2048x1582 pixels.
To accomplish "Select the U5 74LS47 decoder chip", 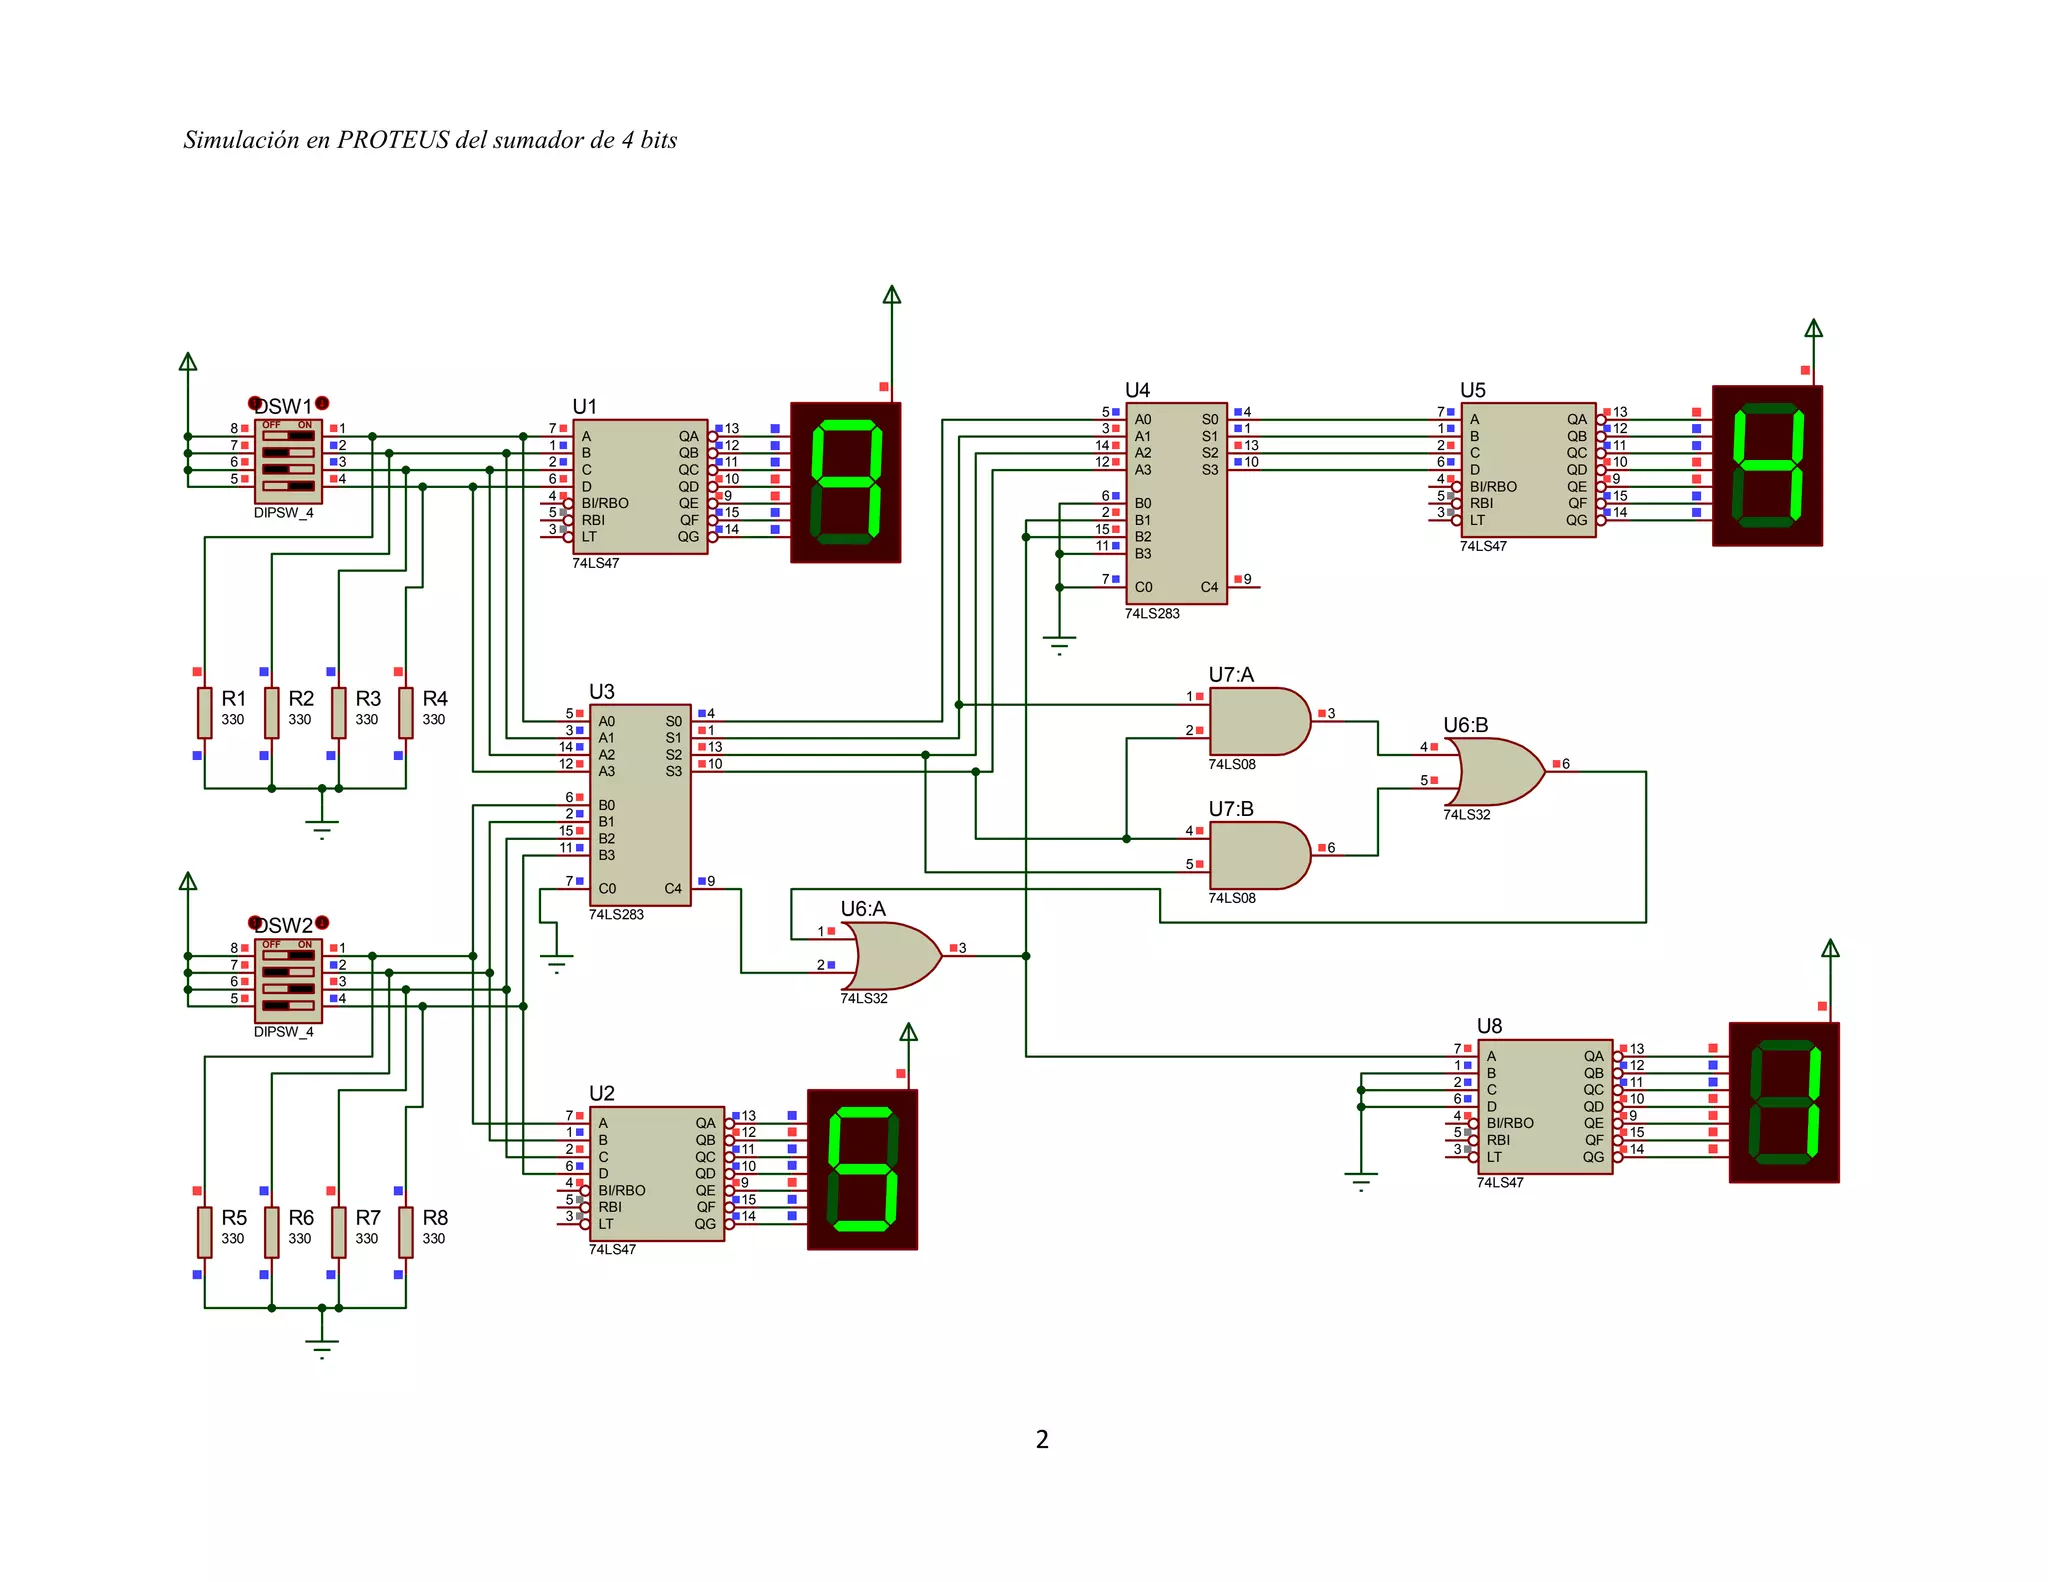I will point(1528,469).
